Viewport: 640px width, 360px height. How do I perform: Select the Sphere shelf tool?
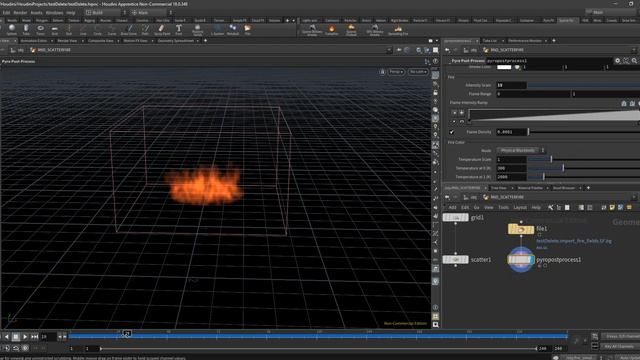[x=12, y=29]
